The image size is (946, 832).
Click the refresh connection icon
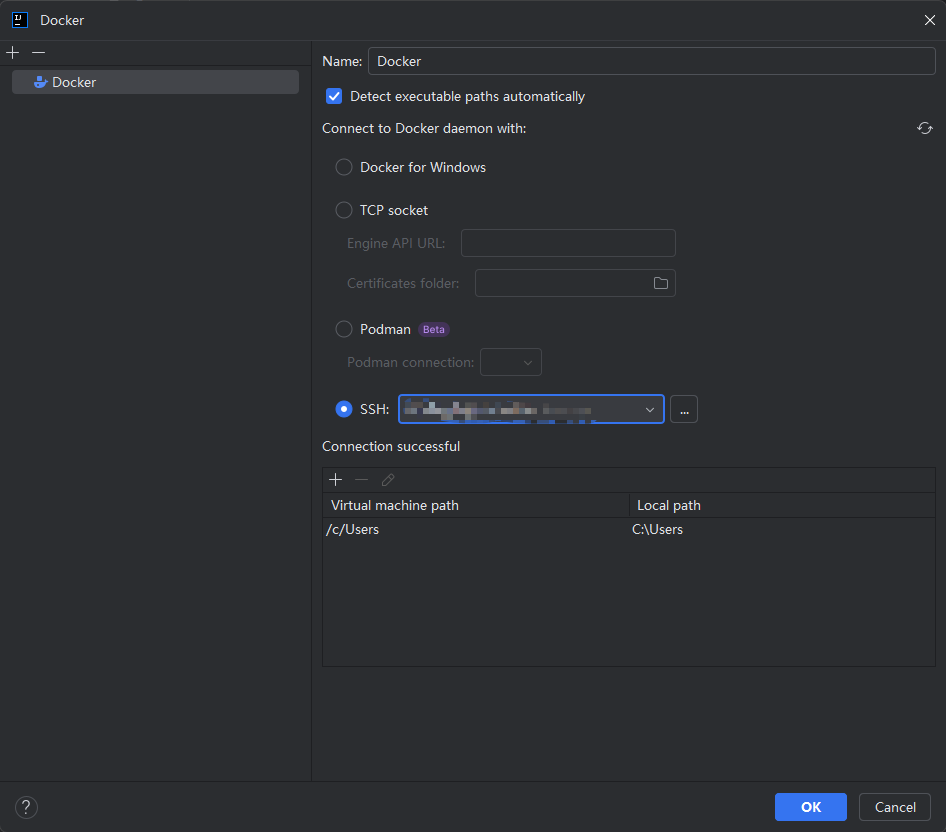pos(924,128)
